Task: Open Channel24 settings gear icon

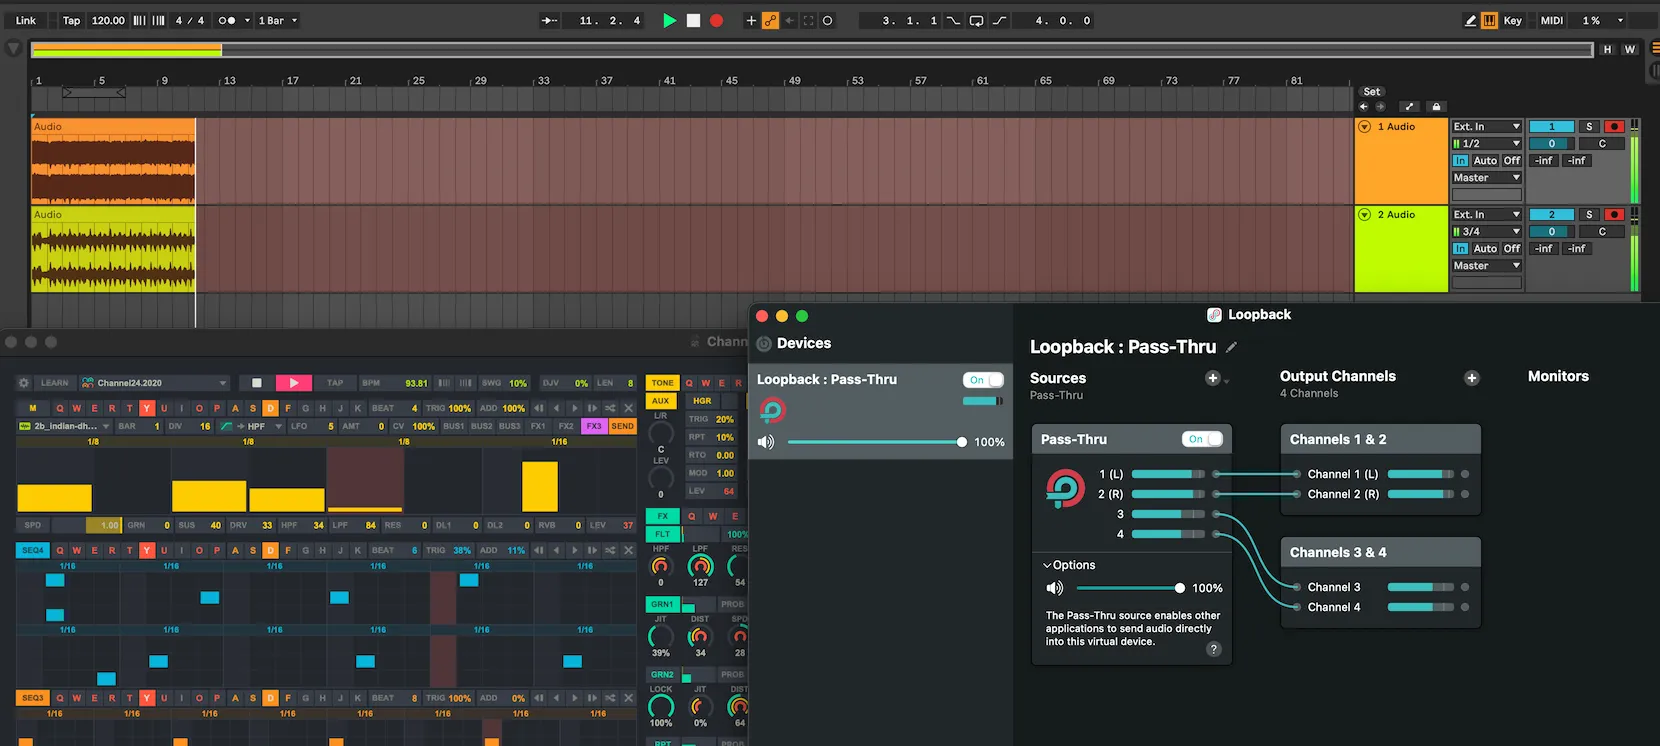Action: point(23,383)
